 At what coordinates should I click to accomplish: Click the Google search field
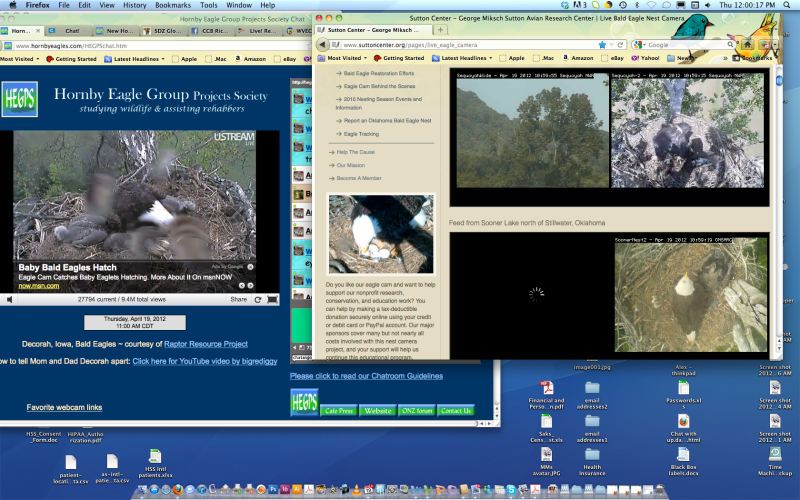[x=686, y=45]
